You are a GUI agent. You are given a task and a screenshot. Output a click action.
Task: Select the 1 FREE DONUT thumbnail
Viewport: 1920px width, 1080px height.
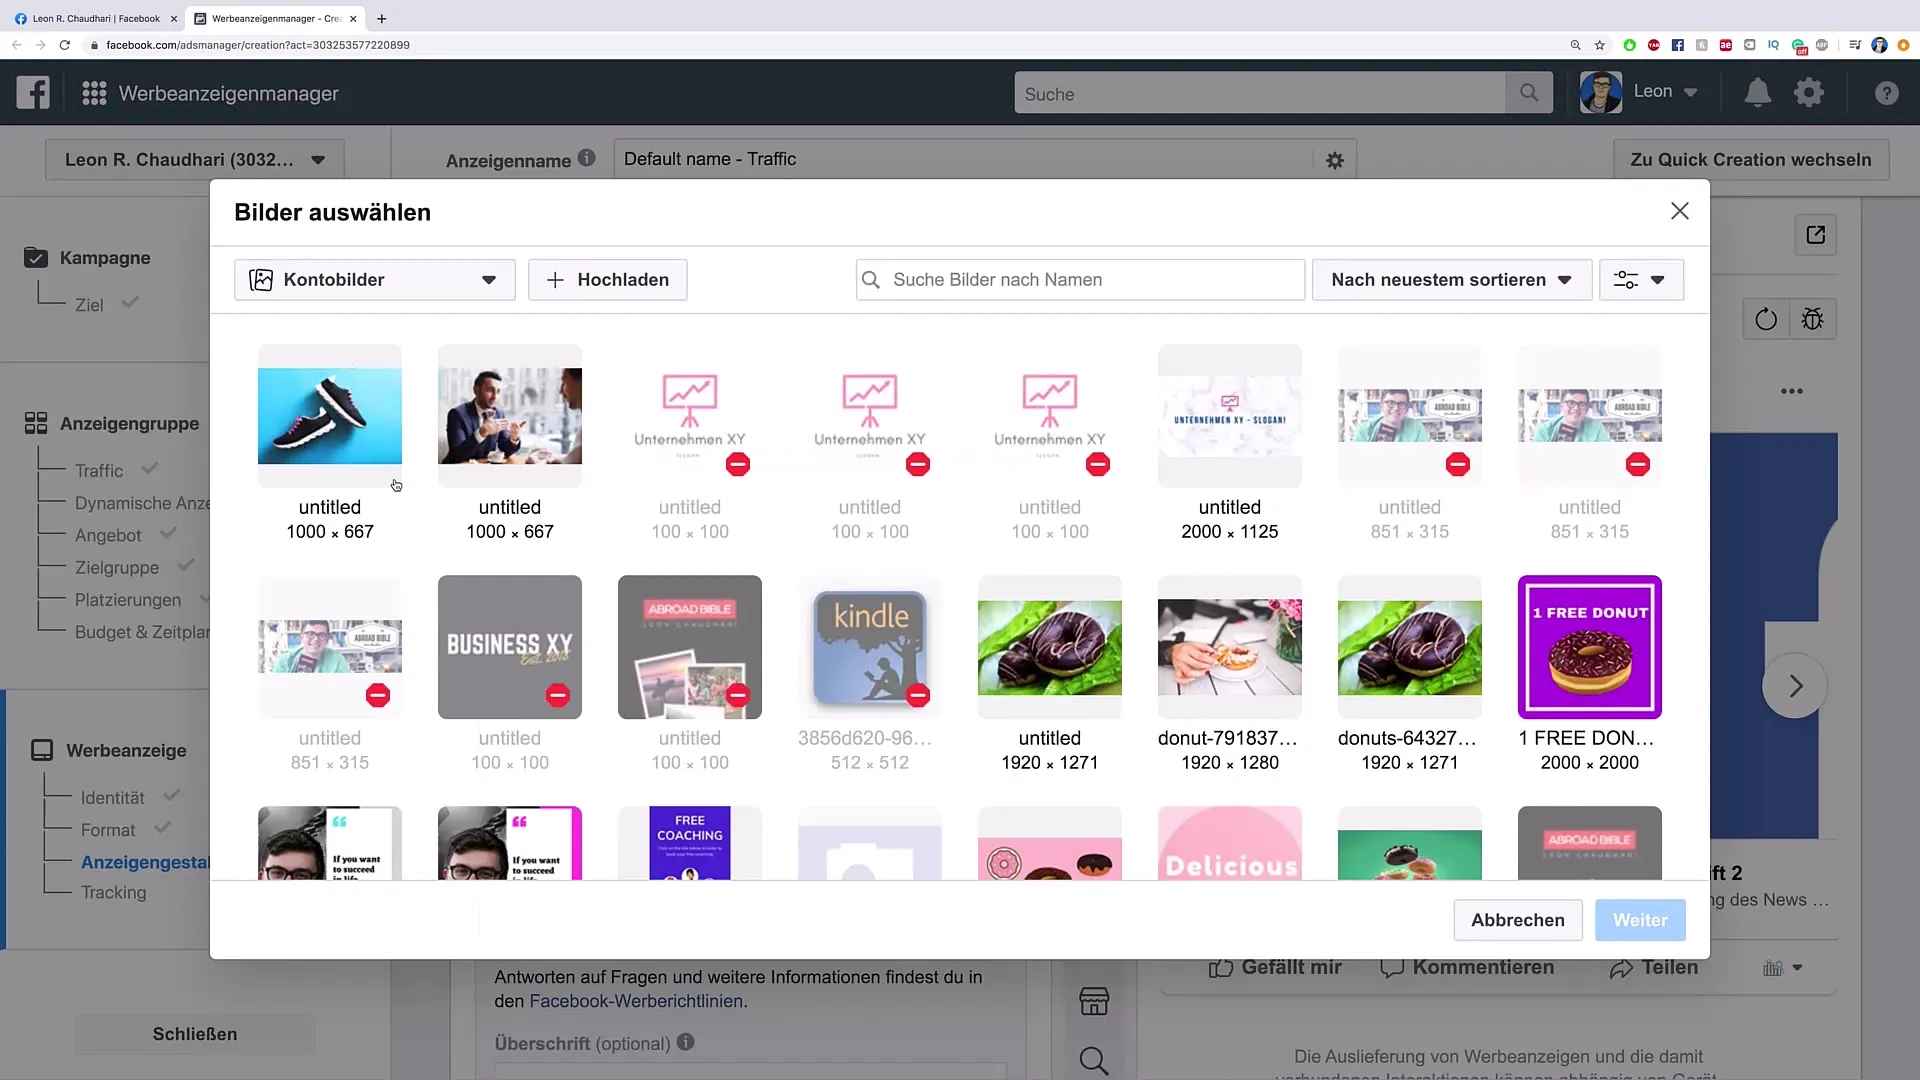(1590, 647)
